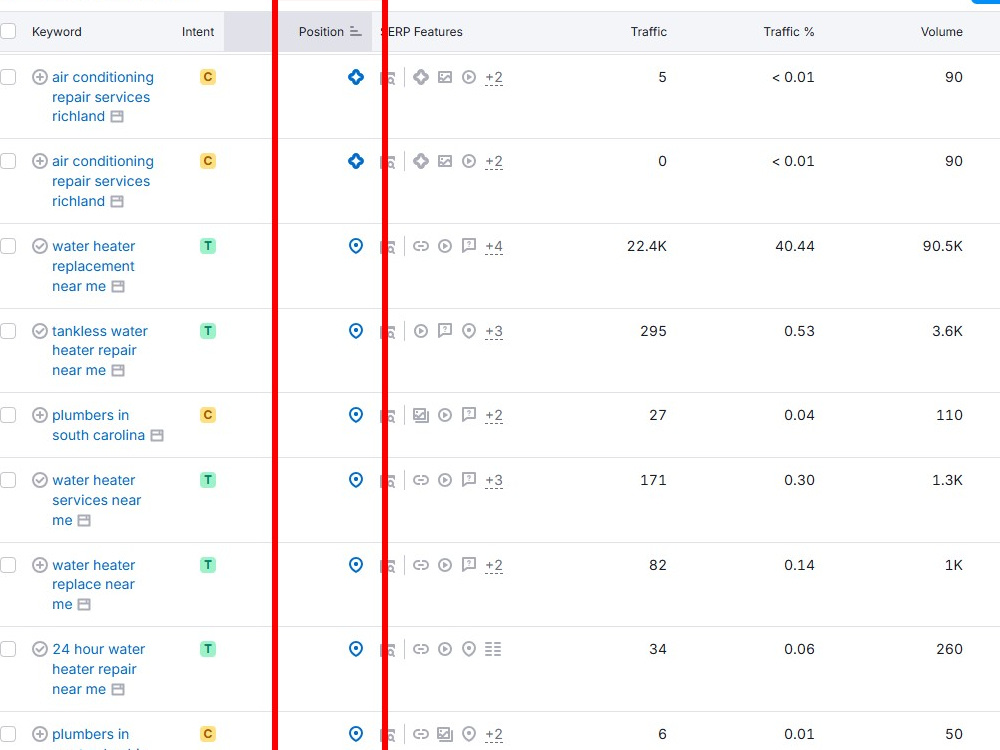Click the AI overview position icon in the row with traffic 0
The width and height of the screenshot is (1000, 750).
tap(356, 161)
